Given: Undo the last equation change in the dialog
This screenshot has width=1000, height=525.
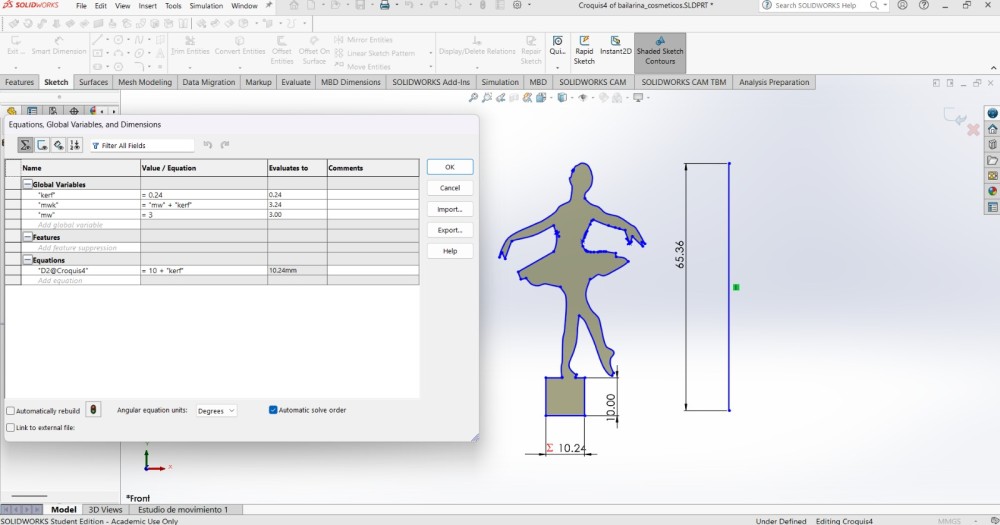Looking at the screenshot, I should click(207, 145).
